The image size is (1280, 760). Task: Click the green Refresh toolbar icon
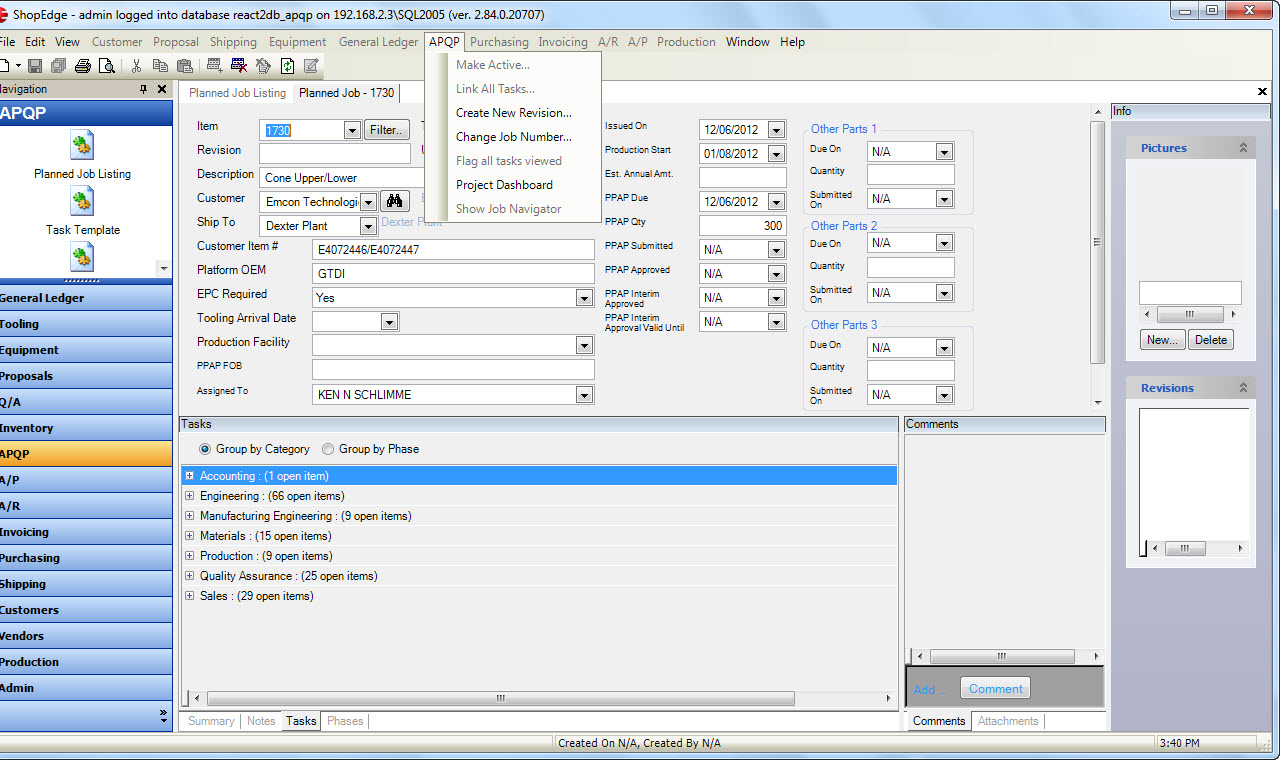click(288, 66)
